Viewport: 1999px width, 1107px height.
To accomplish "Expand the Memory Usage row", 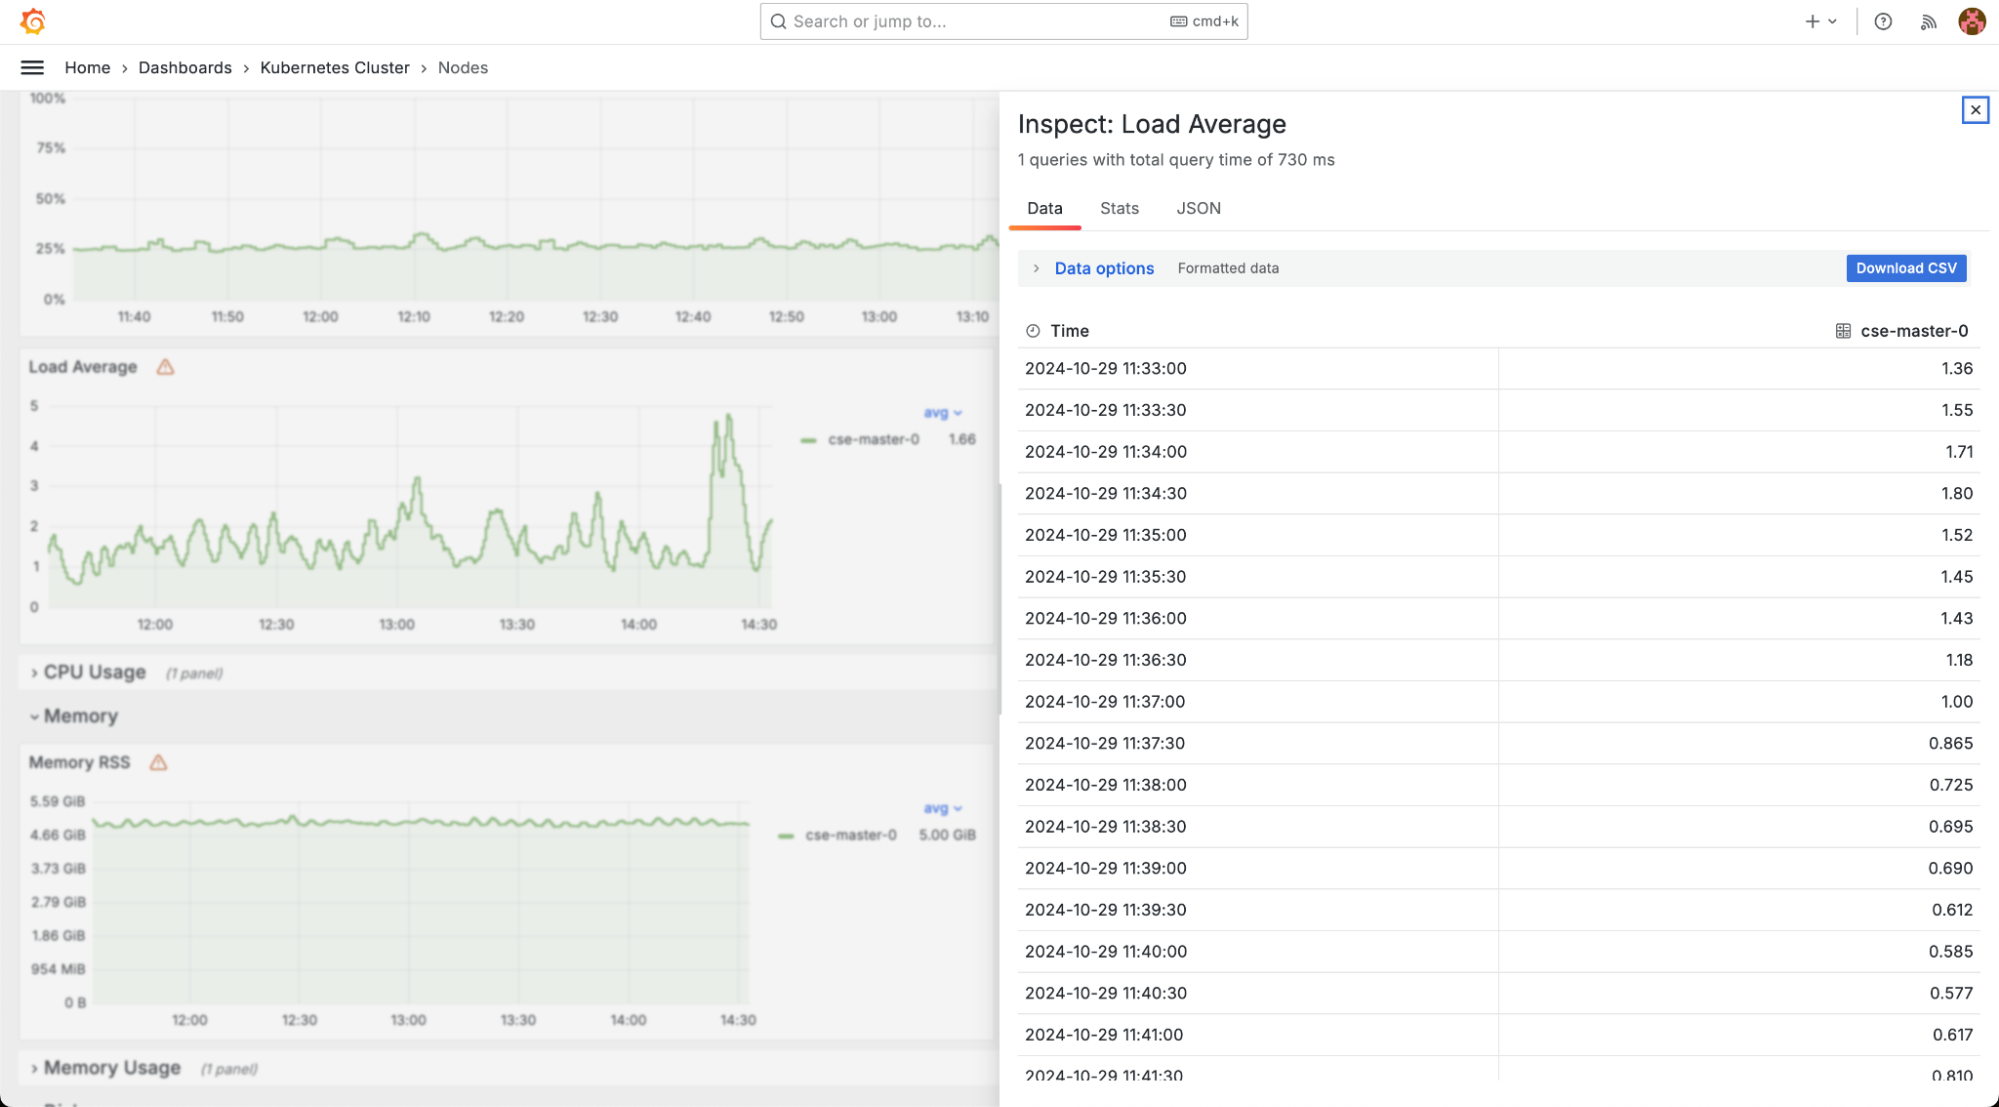I will pos(111,1068).
